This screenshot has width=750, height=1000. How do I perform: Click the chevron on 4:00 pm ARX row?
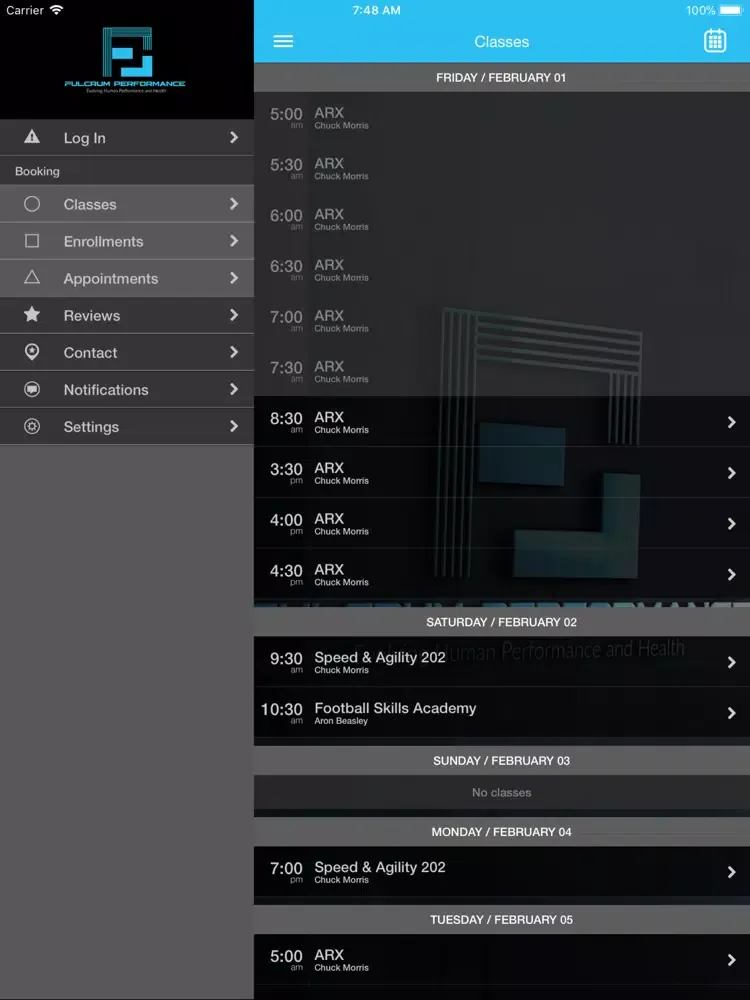pos(732,524)
